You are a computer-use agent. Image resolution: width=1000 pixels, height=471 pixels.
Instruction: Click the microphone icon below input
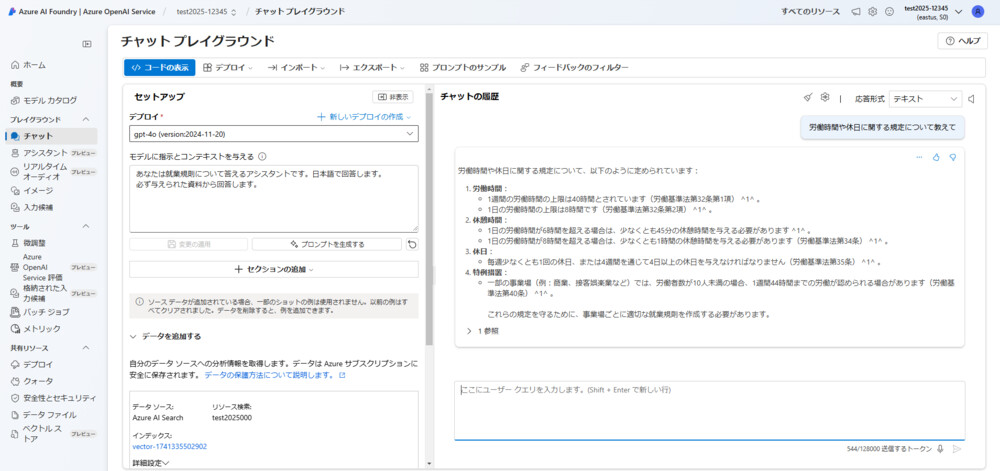(x=940, y=449)
